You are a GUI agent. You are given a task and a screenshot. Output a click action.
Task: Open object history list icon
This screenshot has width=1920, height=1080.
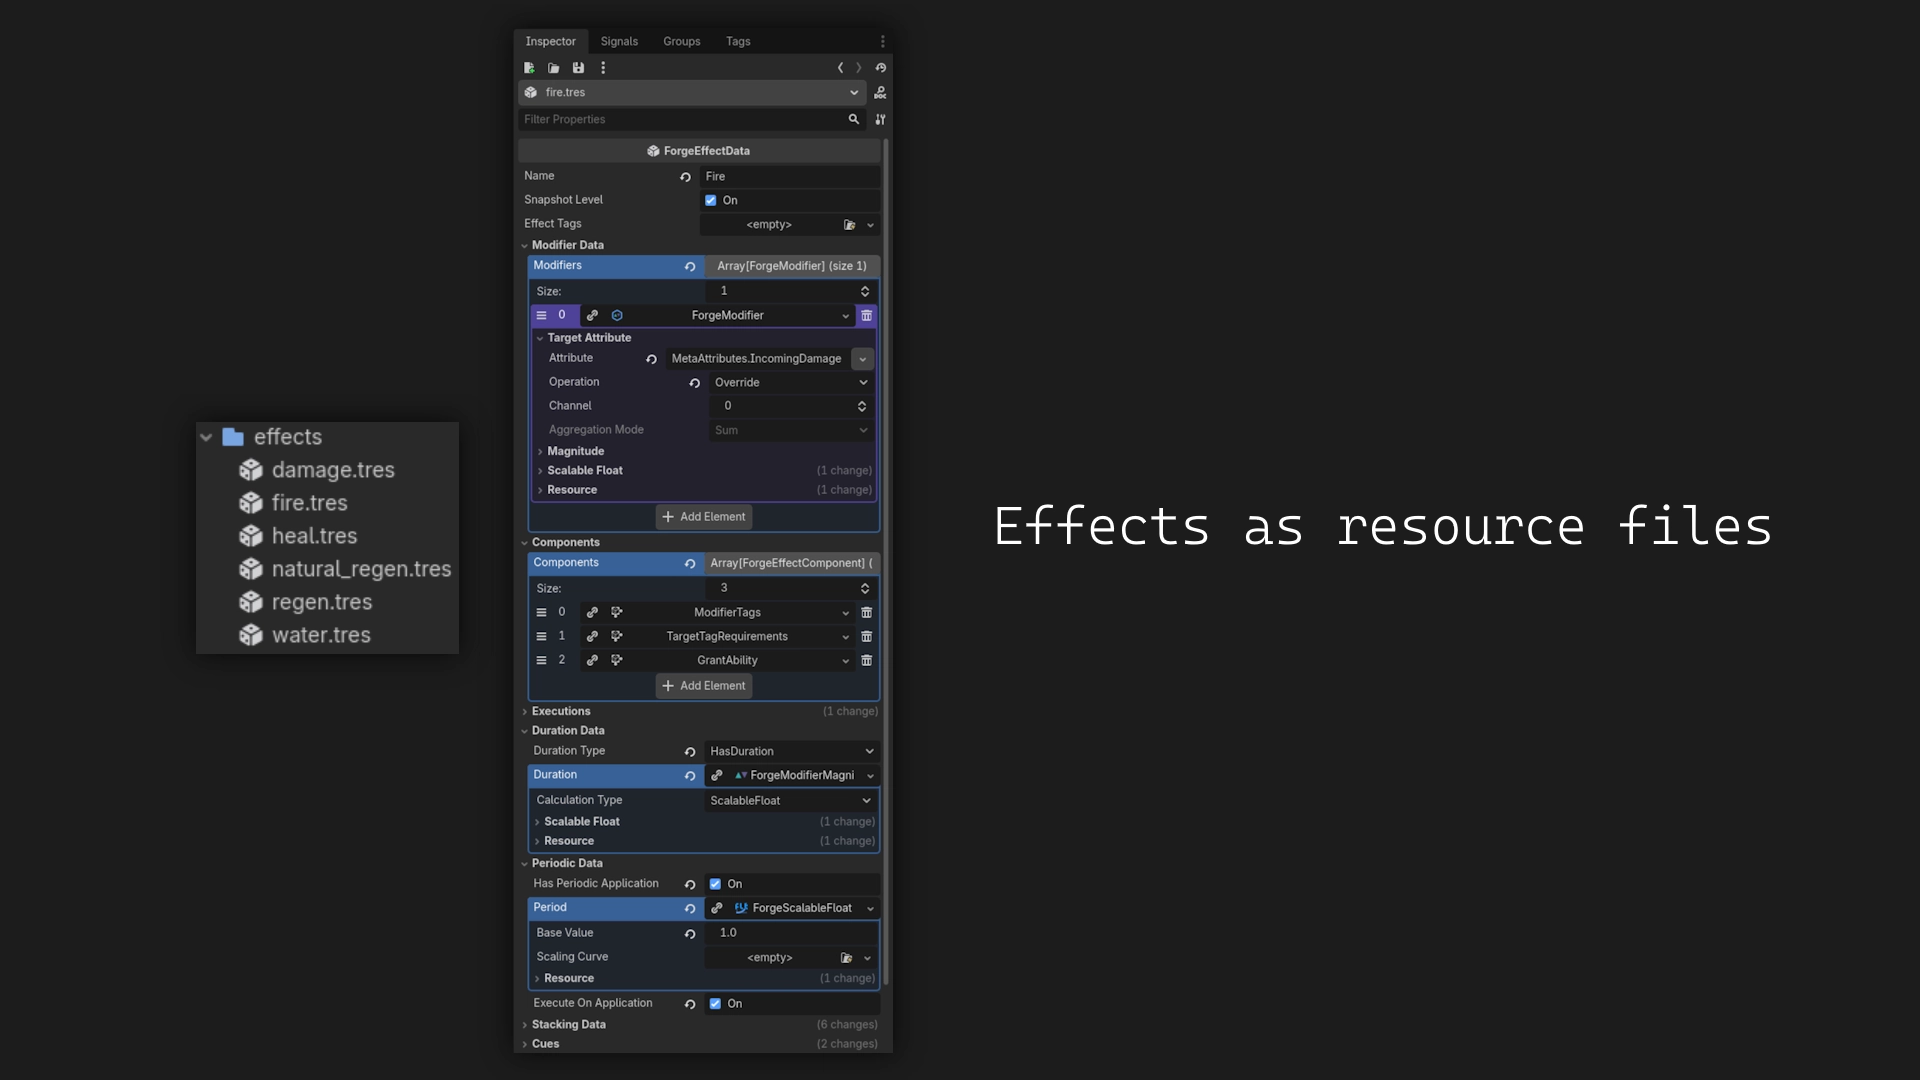[881, 68]
